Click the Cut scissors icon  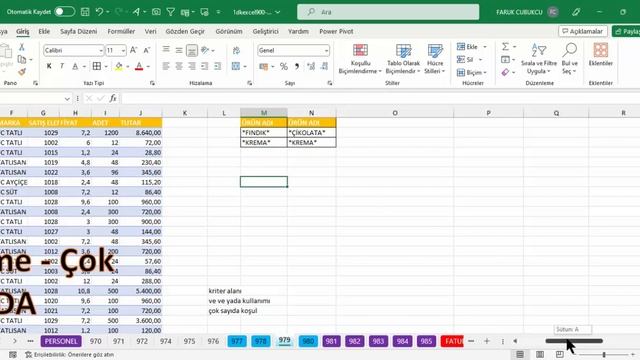tap(22, 47)
